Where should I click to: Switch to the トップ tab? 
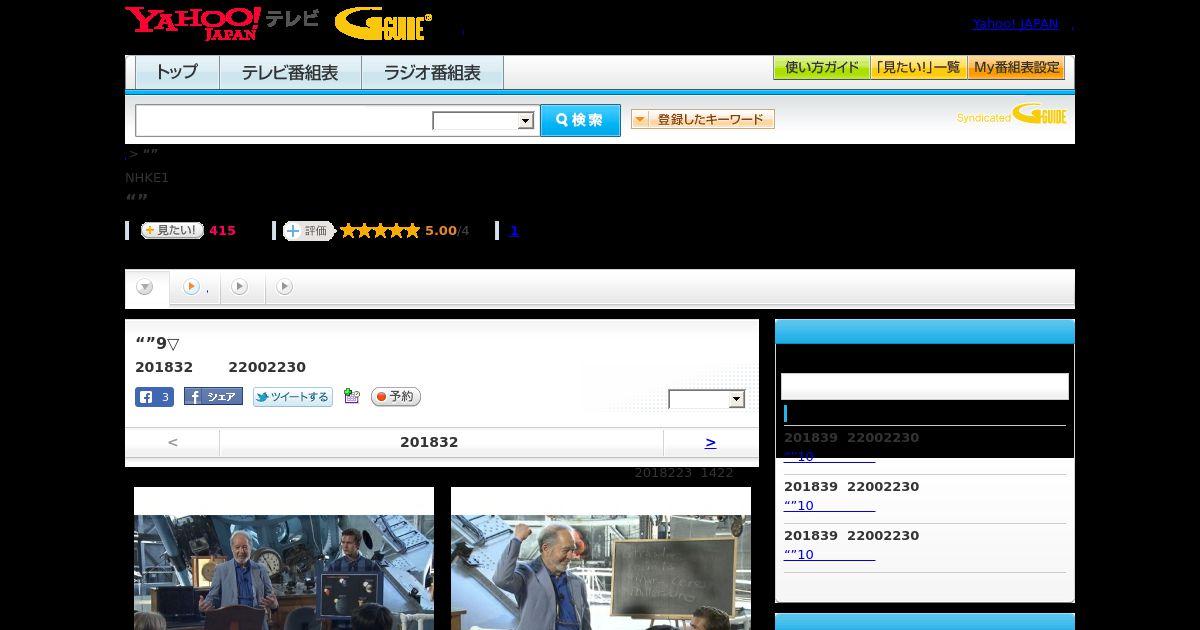(x=177, y=73)
